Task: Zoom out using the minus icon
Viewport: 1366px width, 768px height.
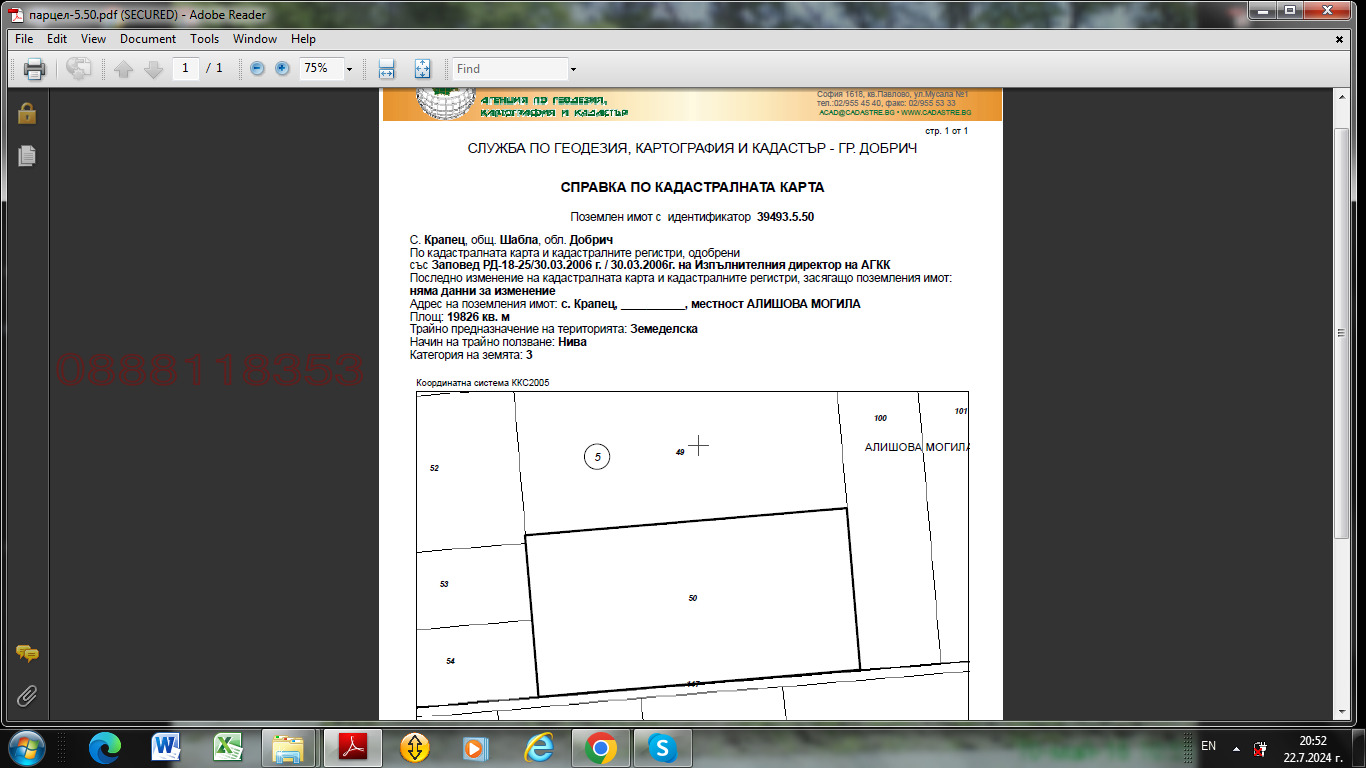Action: (258, 68)
